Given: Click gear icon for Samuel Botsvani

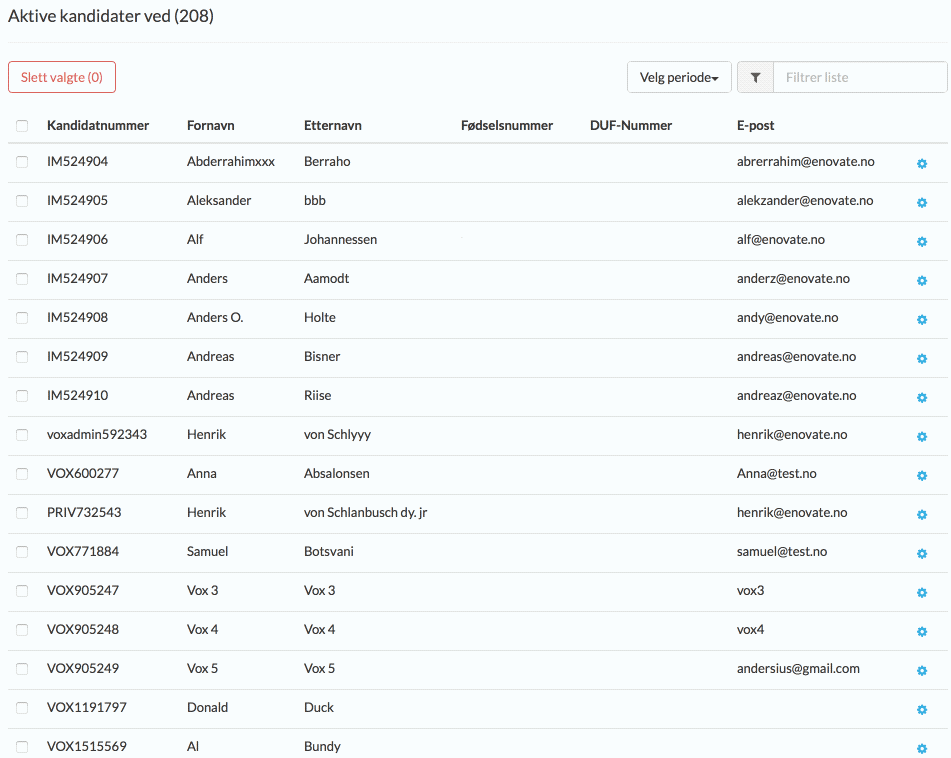Looking at the screenshot, I should click(922, 553).
